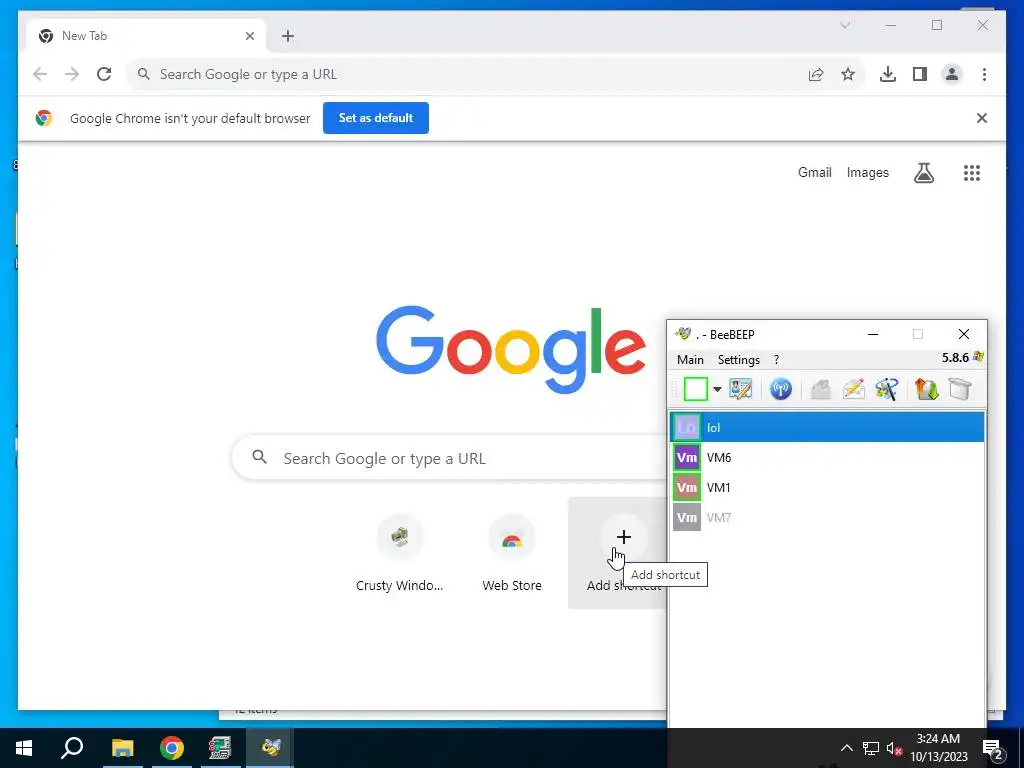The image size is (1024, 768).
Task: Click the envelope with pencil icon
Action: point(854,389)
